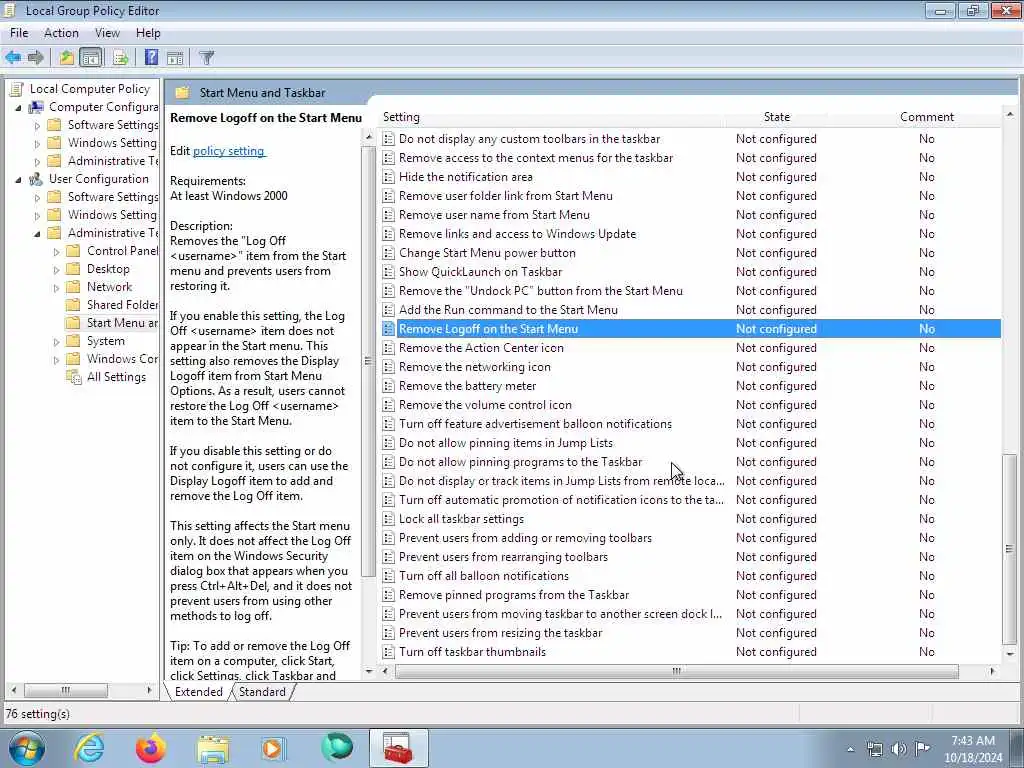This screenshot has width=1024, height=768.
Task: Click the red toolbox taskbar icon
Action: pos(398,749)
